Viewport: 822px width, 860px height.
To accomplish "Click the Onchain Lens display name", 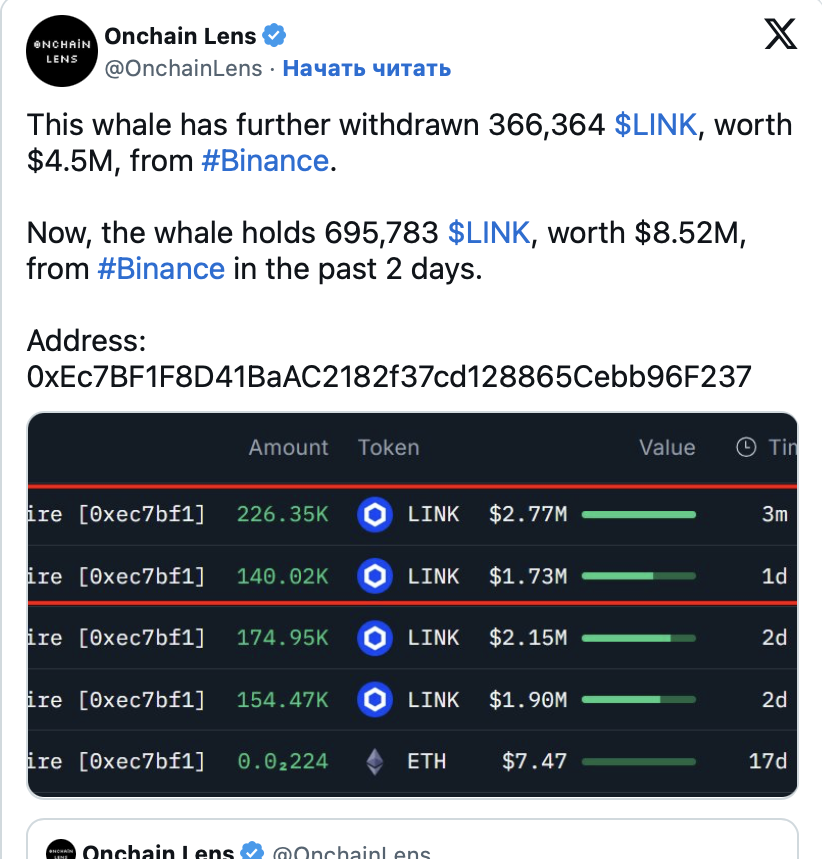I will pos(181,37).
